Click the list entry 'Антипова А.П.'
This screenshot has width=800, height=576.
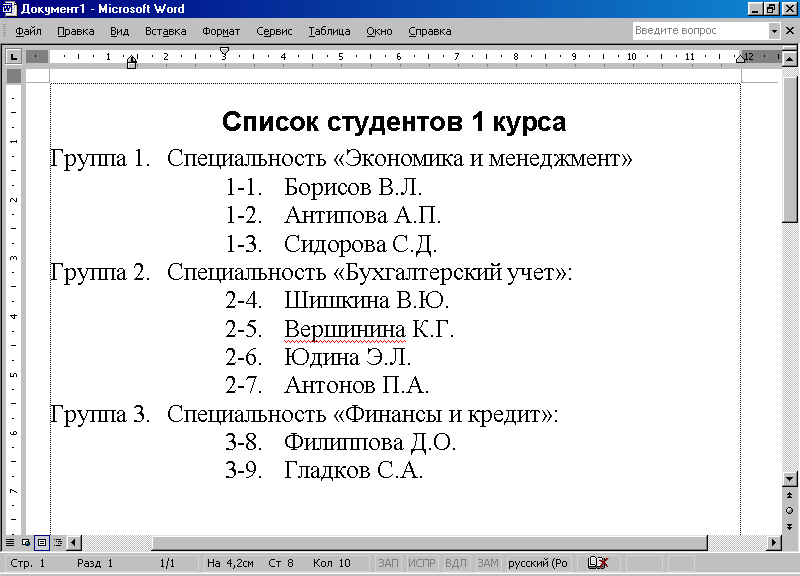[x=362, y=215]
